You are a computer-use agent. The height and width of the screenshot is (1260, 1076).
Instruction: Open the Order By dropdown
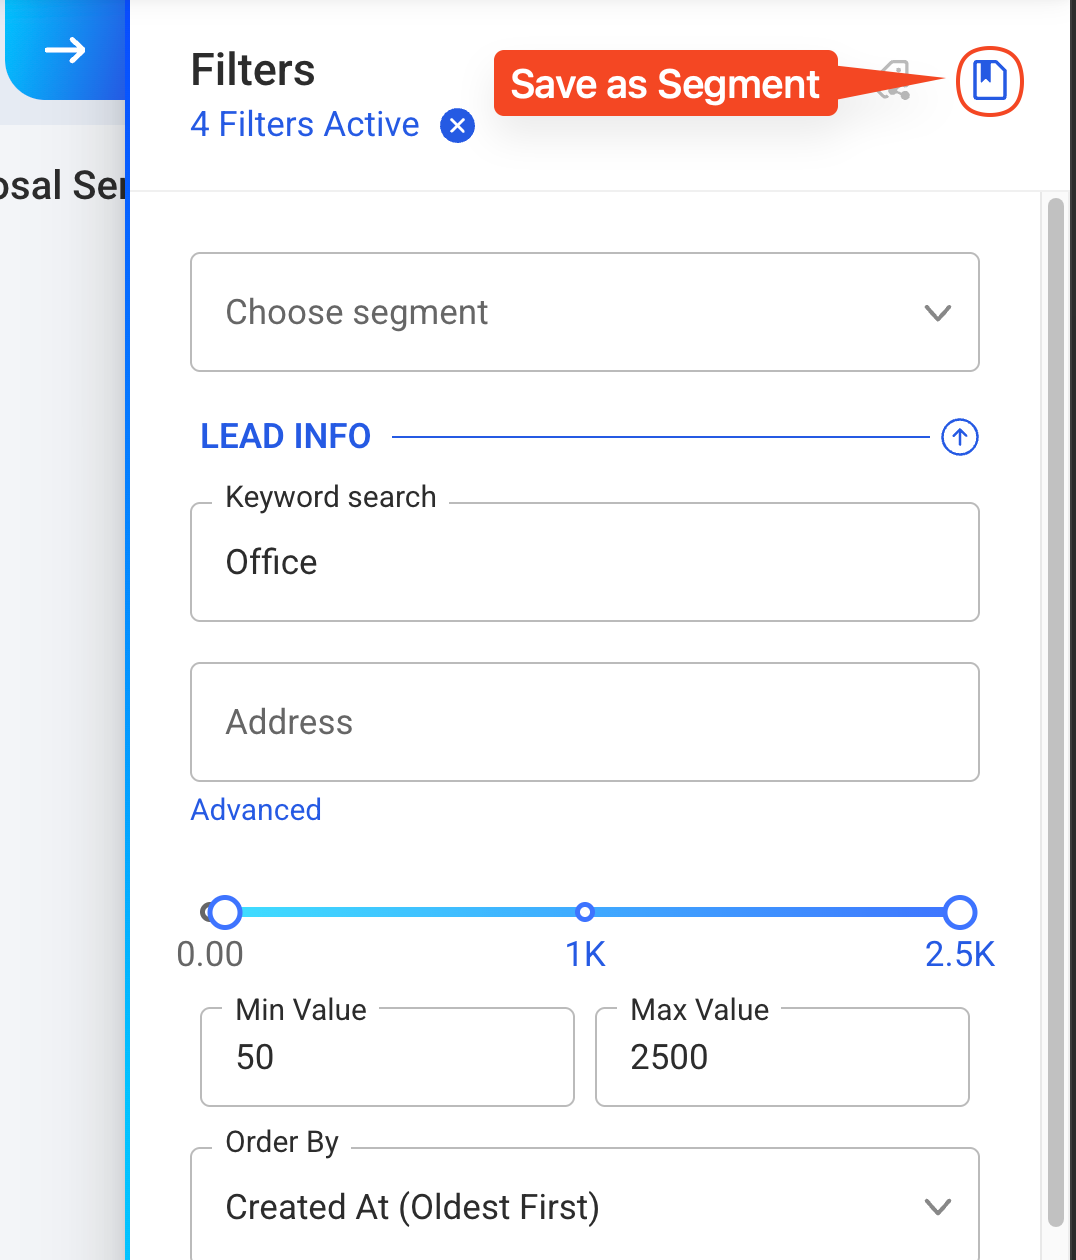585,1206
